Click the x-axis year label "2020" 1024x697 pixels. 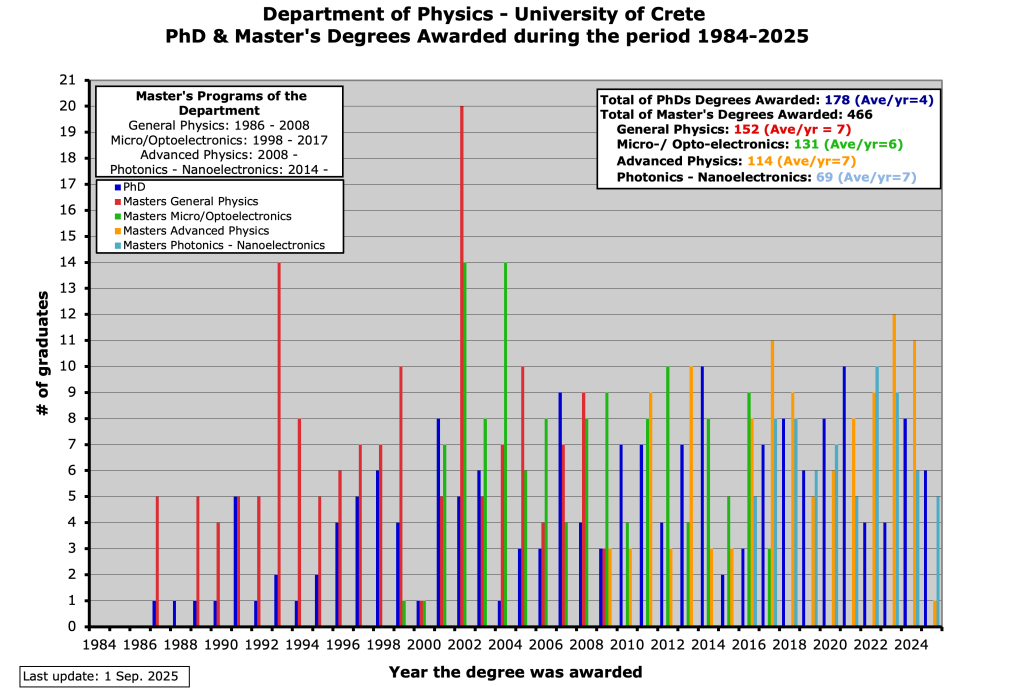pos(830,645)
